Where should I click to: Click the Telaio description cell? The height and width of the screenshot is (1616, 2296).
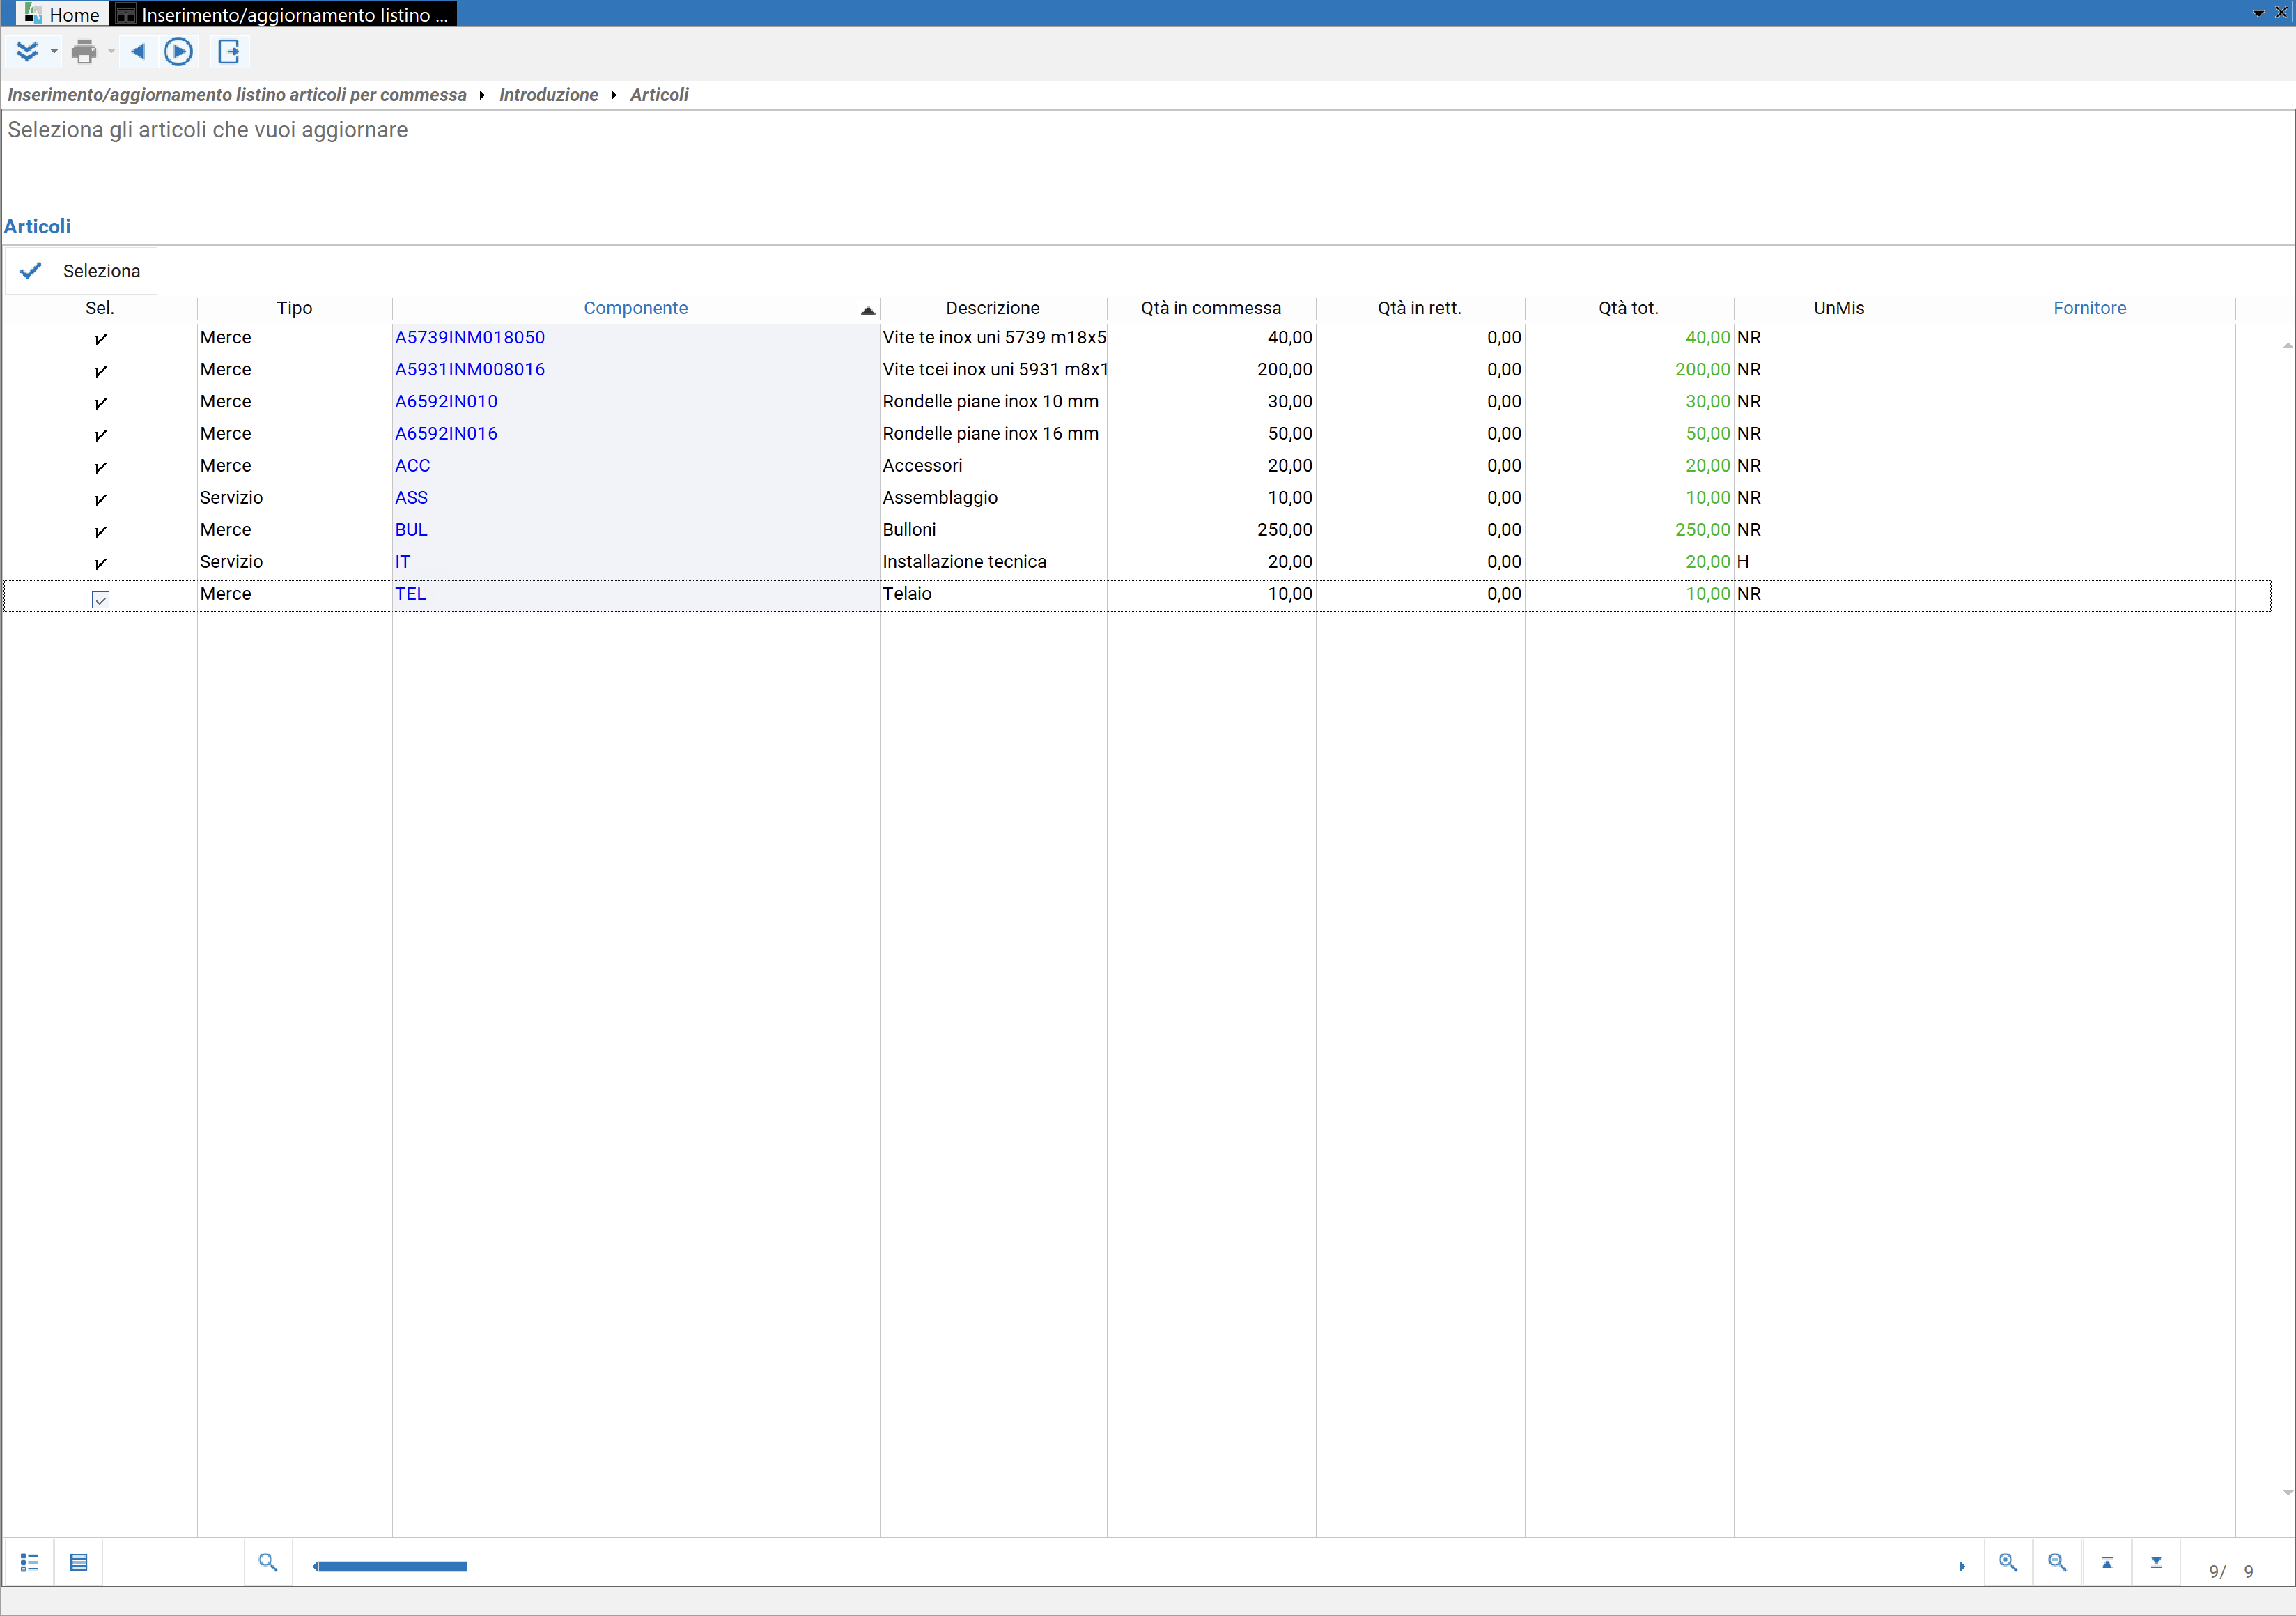tap(993, 594)
